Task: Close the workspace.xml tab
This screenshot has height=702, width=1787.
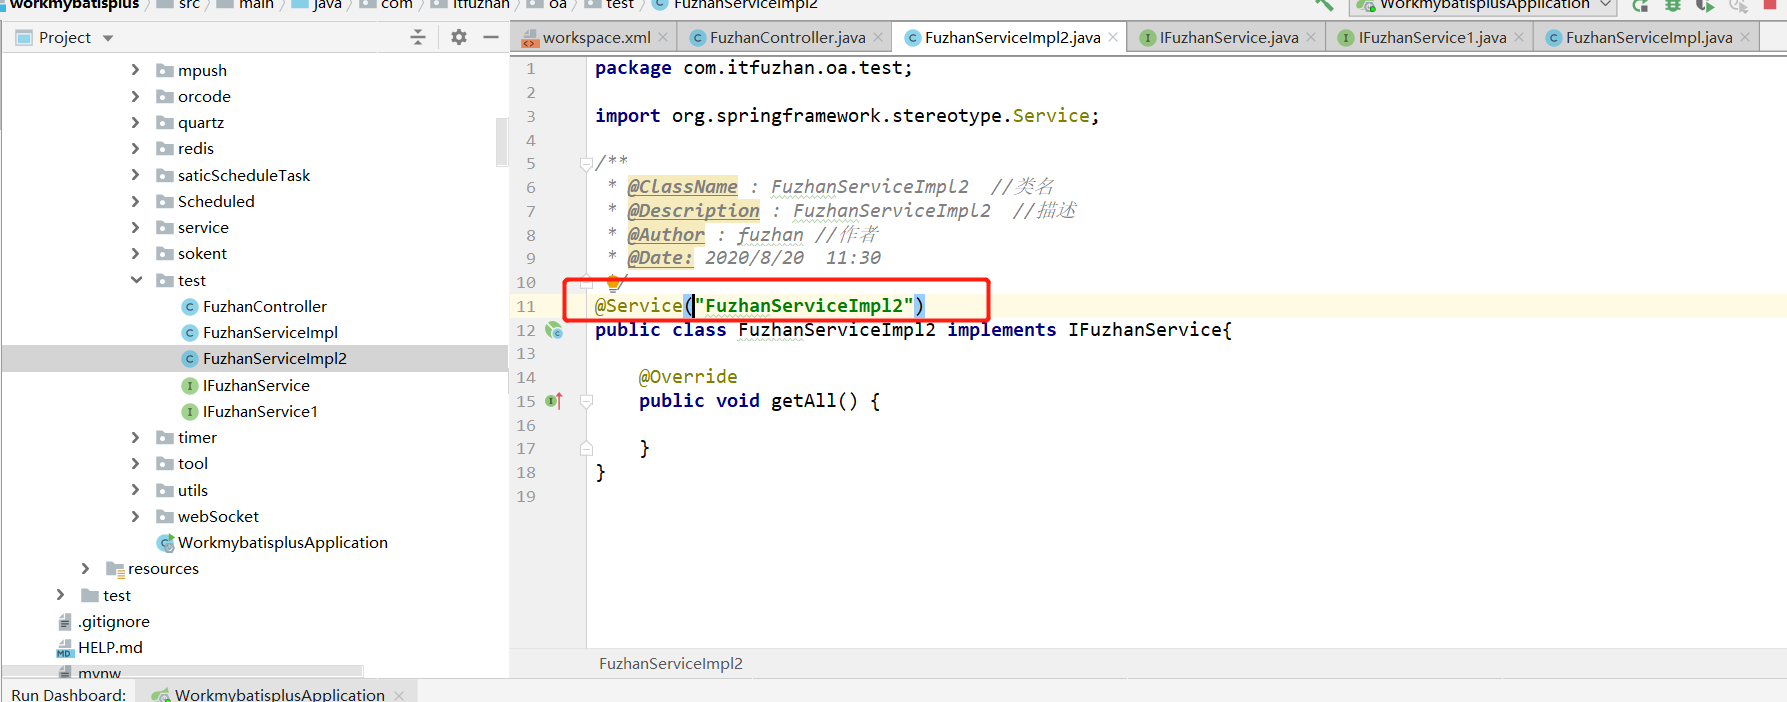Action: point(663,38)
